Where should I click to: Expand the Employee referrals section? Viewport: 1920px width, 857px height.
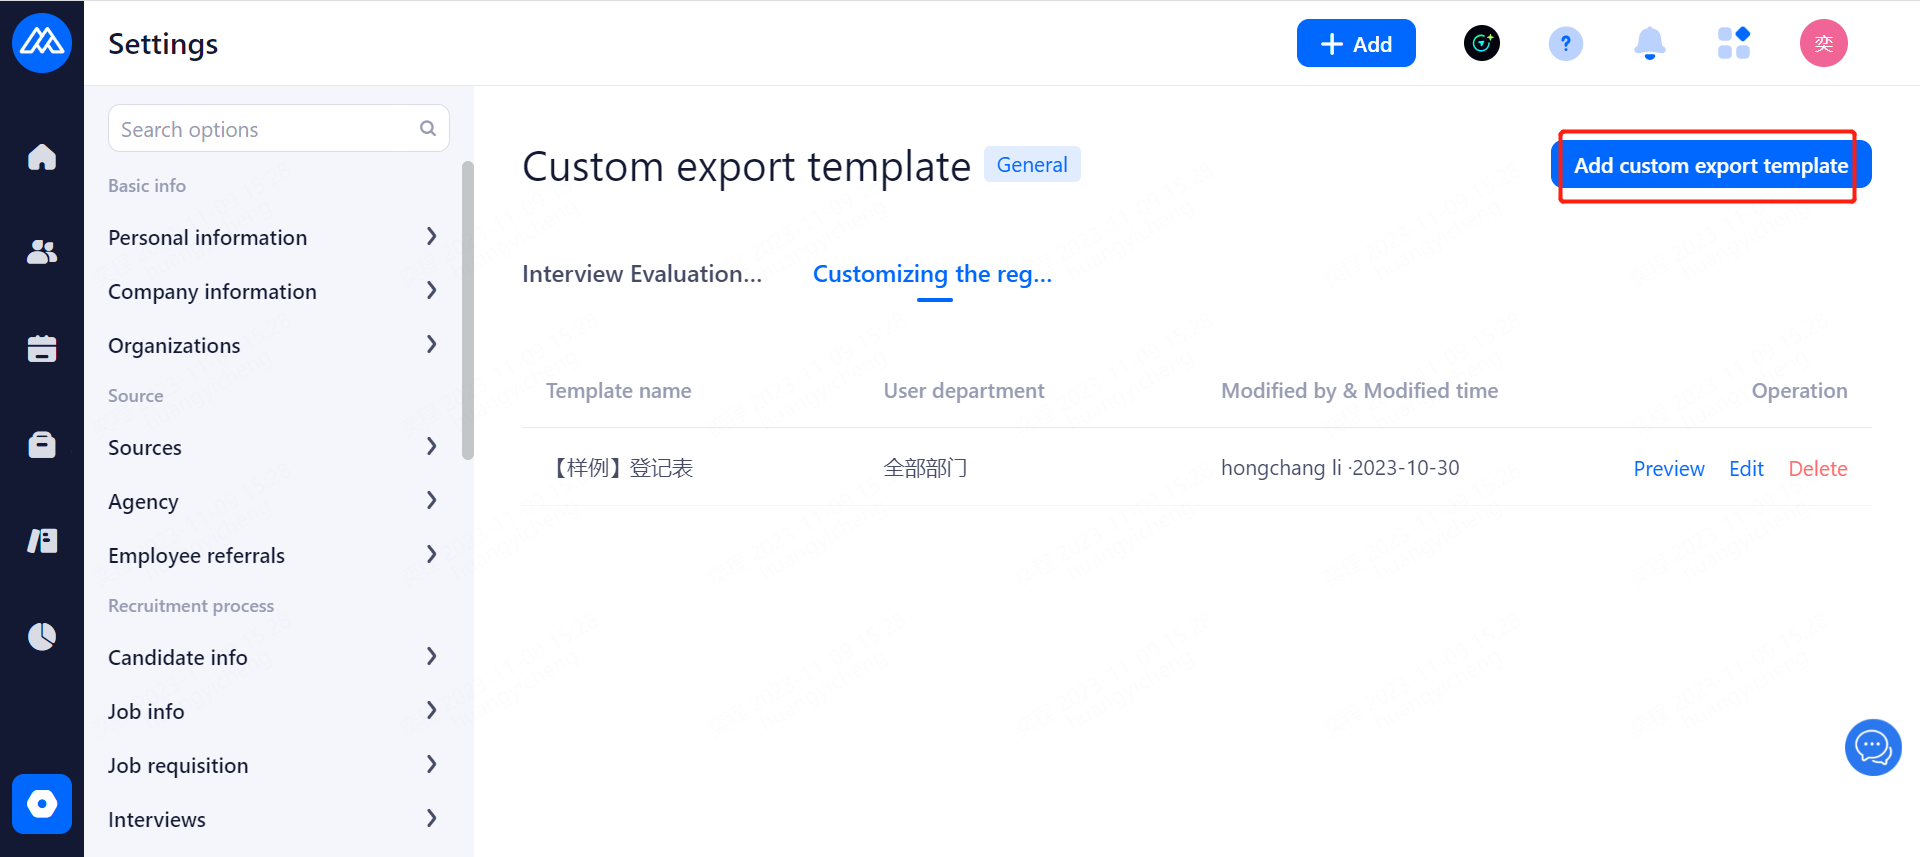coord(272,556)
